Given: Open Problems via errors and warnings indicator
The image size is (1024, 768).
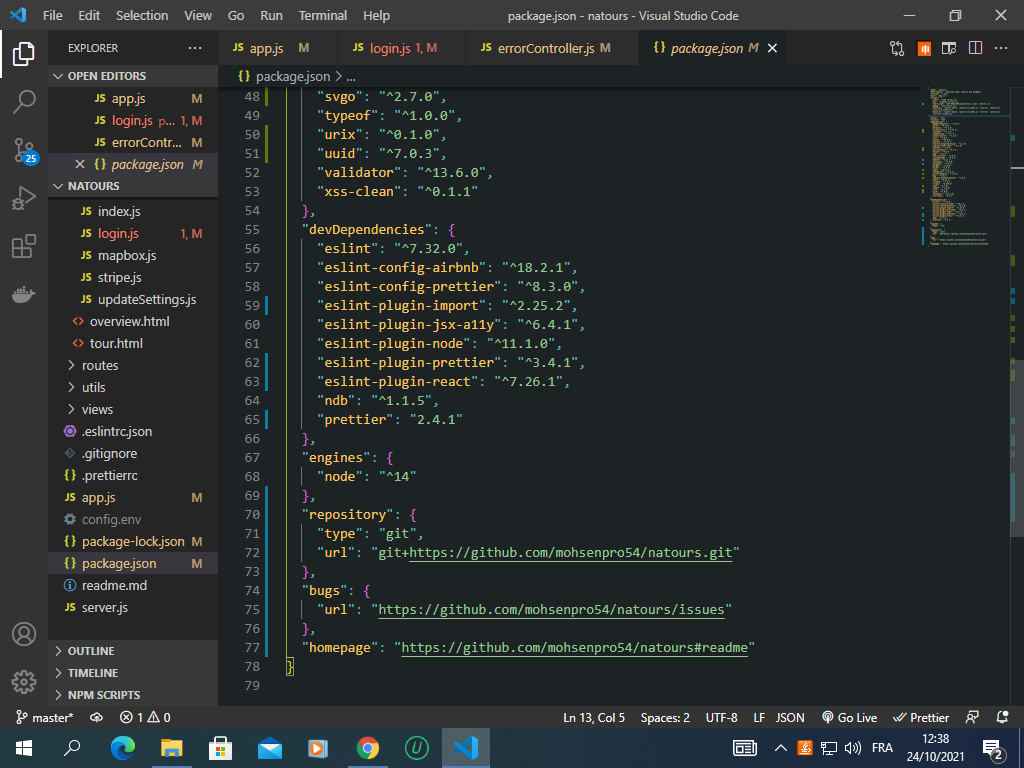Looking at the screenshot, I should [x=145, y=718].
